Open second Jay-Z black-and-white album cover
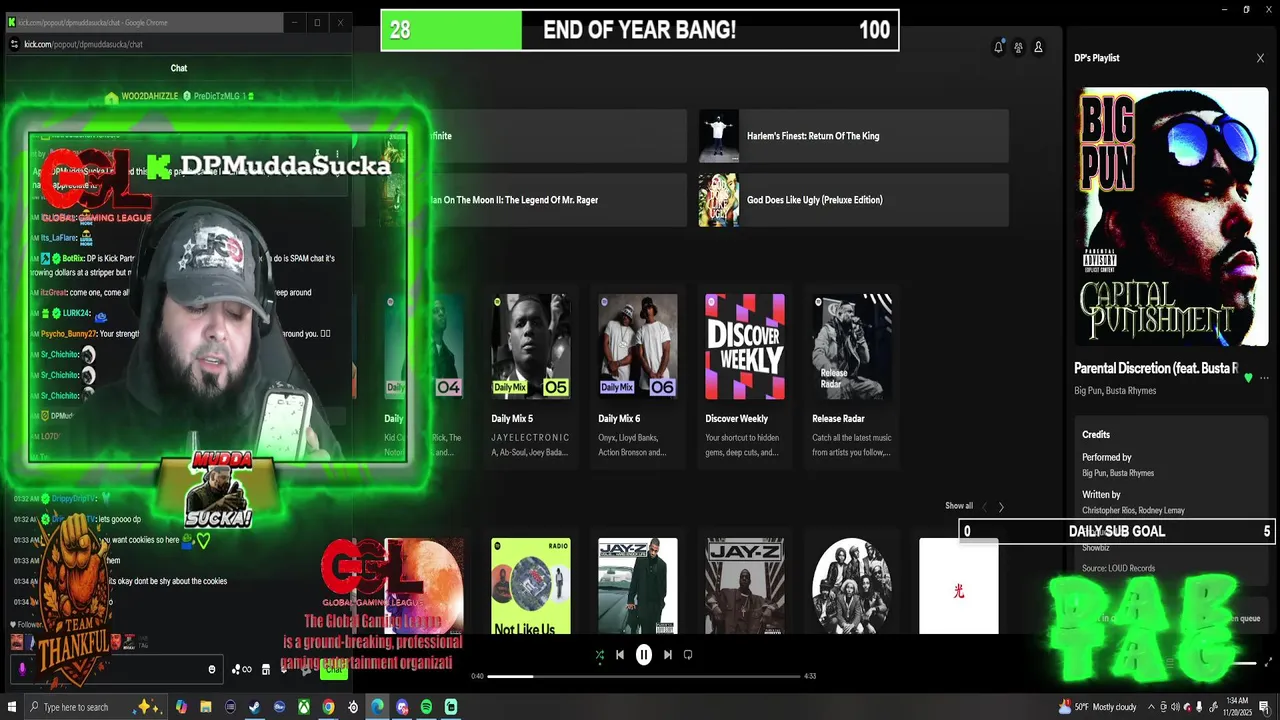 [x=745, y=586]
